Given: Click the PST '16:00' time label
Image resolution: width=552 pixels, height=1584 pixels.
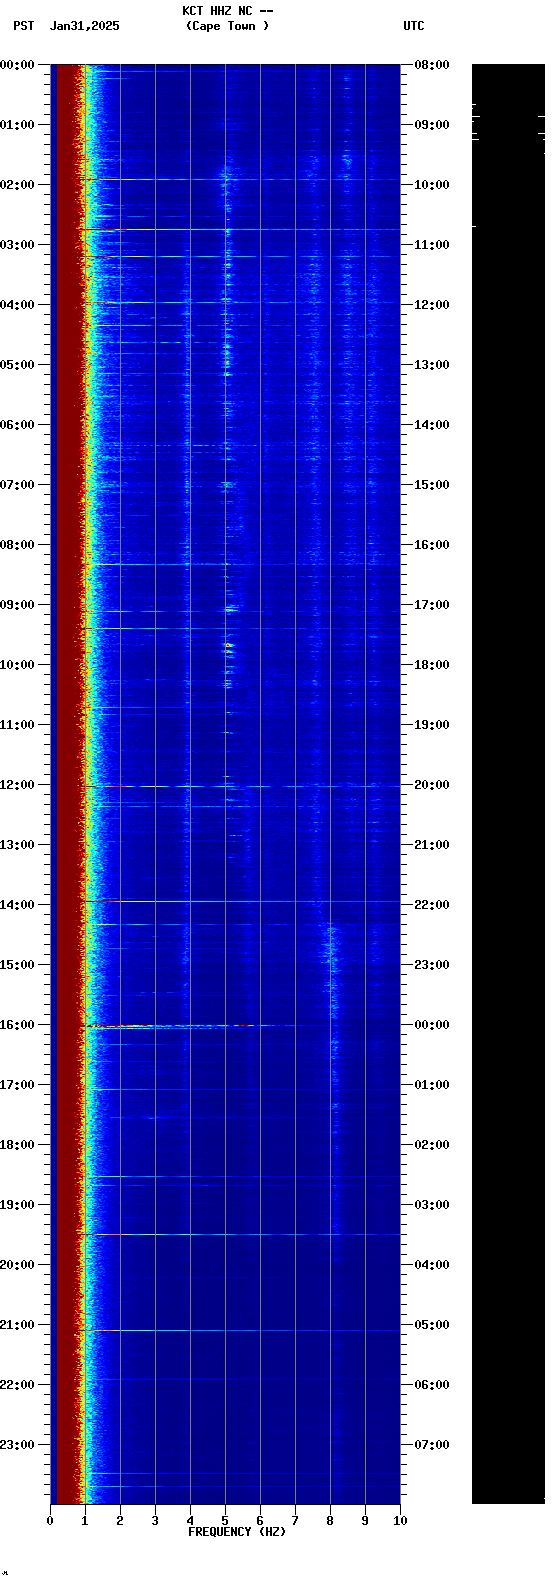Looking at the screenshot, I should coord(18,1025).
